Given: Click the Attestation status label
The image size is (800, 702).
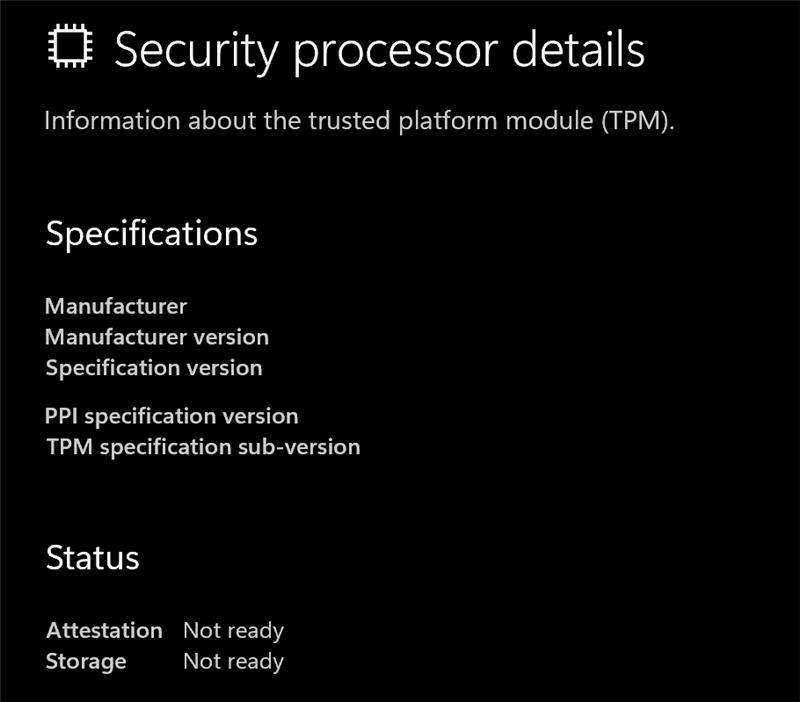Looking at the screenshot, I should [x=104, y=631].
